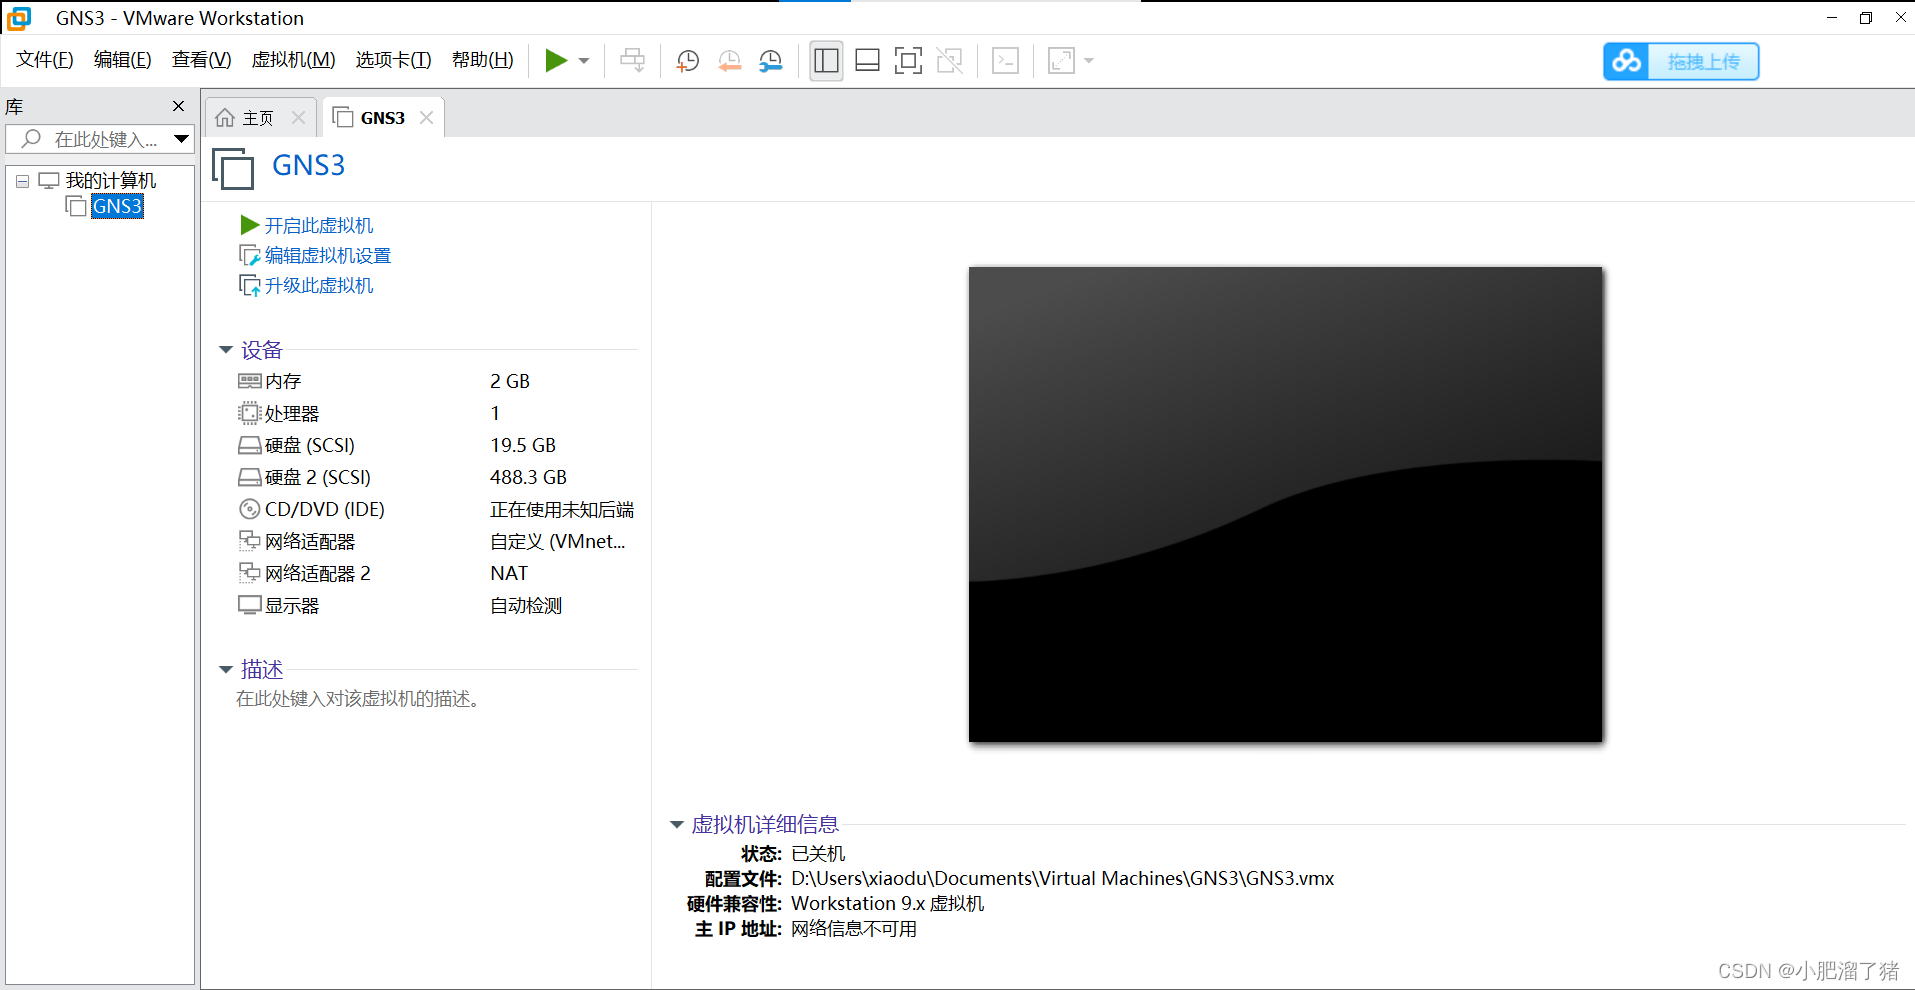
Task: Click the 编辑虚拟机设置 link
Action: tap(327, 256)
